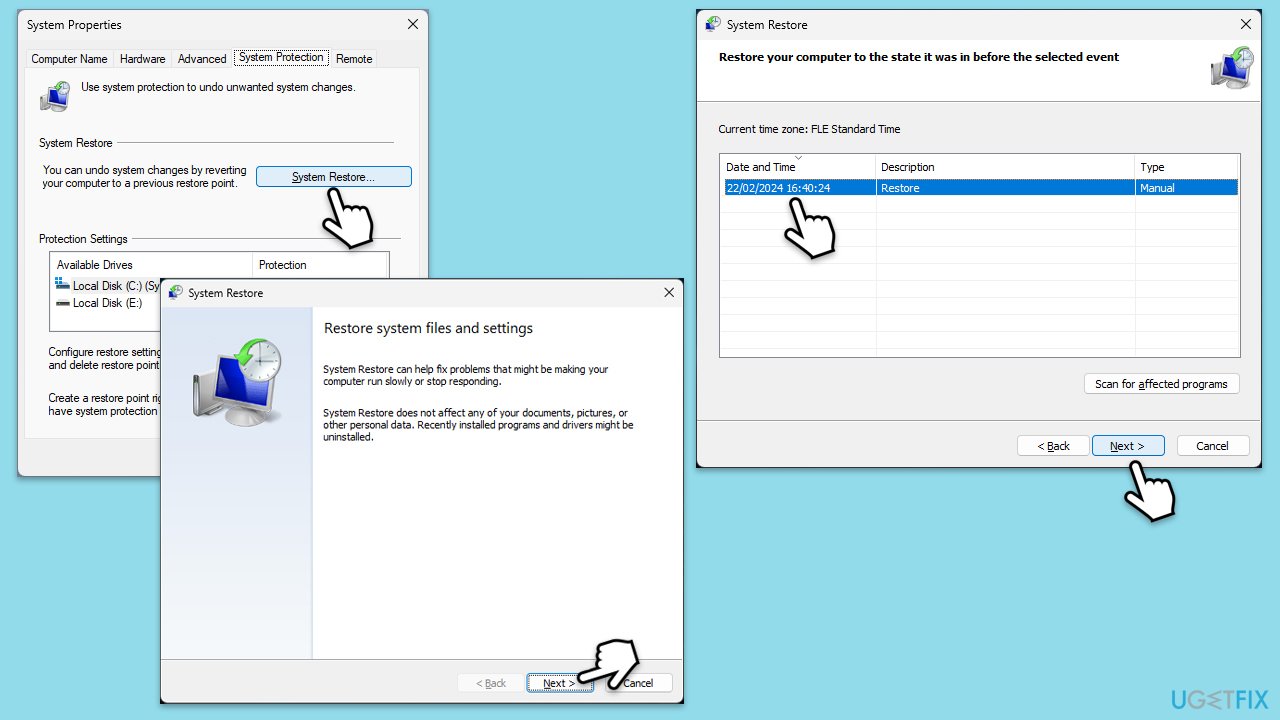Close the System Properties window
This screenshot has width=1280, height=720.
pos(413,24)
